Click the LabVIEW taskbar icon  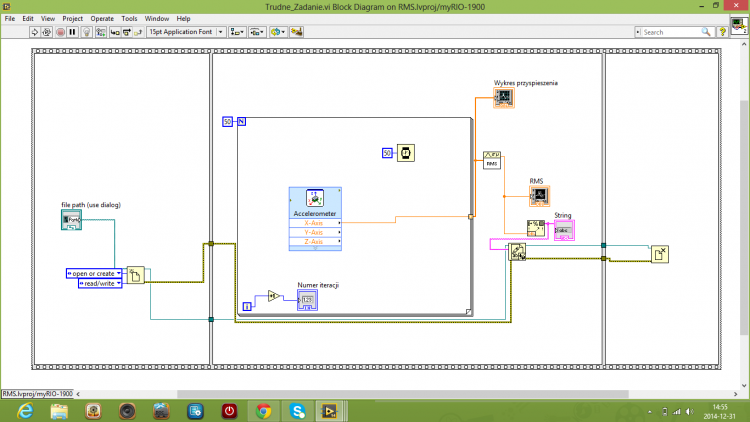click(x=330, y=411)
